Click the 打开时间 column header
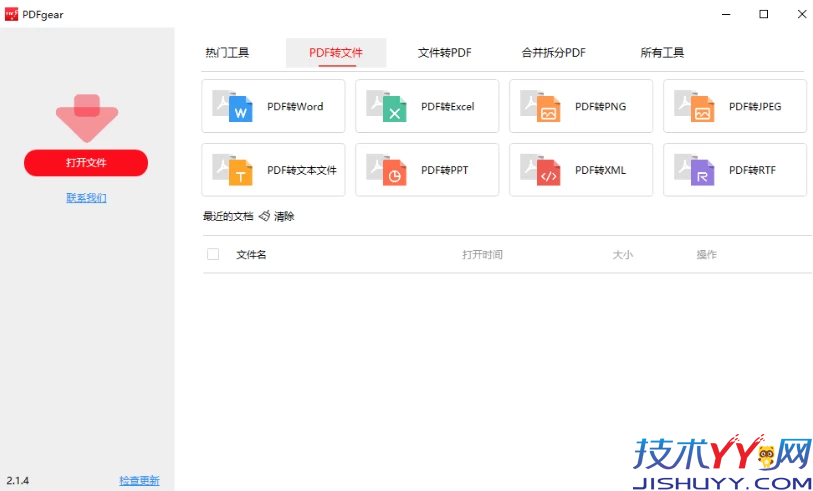Image resolution: width=813 pixels, height=491 pixels. pyautogui.click(x=482, y=255)
